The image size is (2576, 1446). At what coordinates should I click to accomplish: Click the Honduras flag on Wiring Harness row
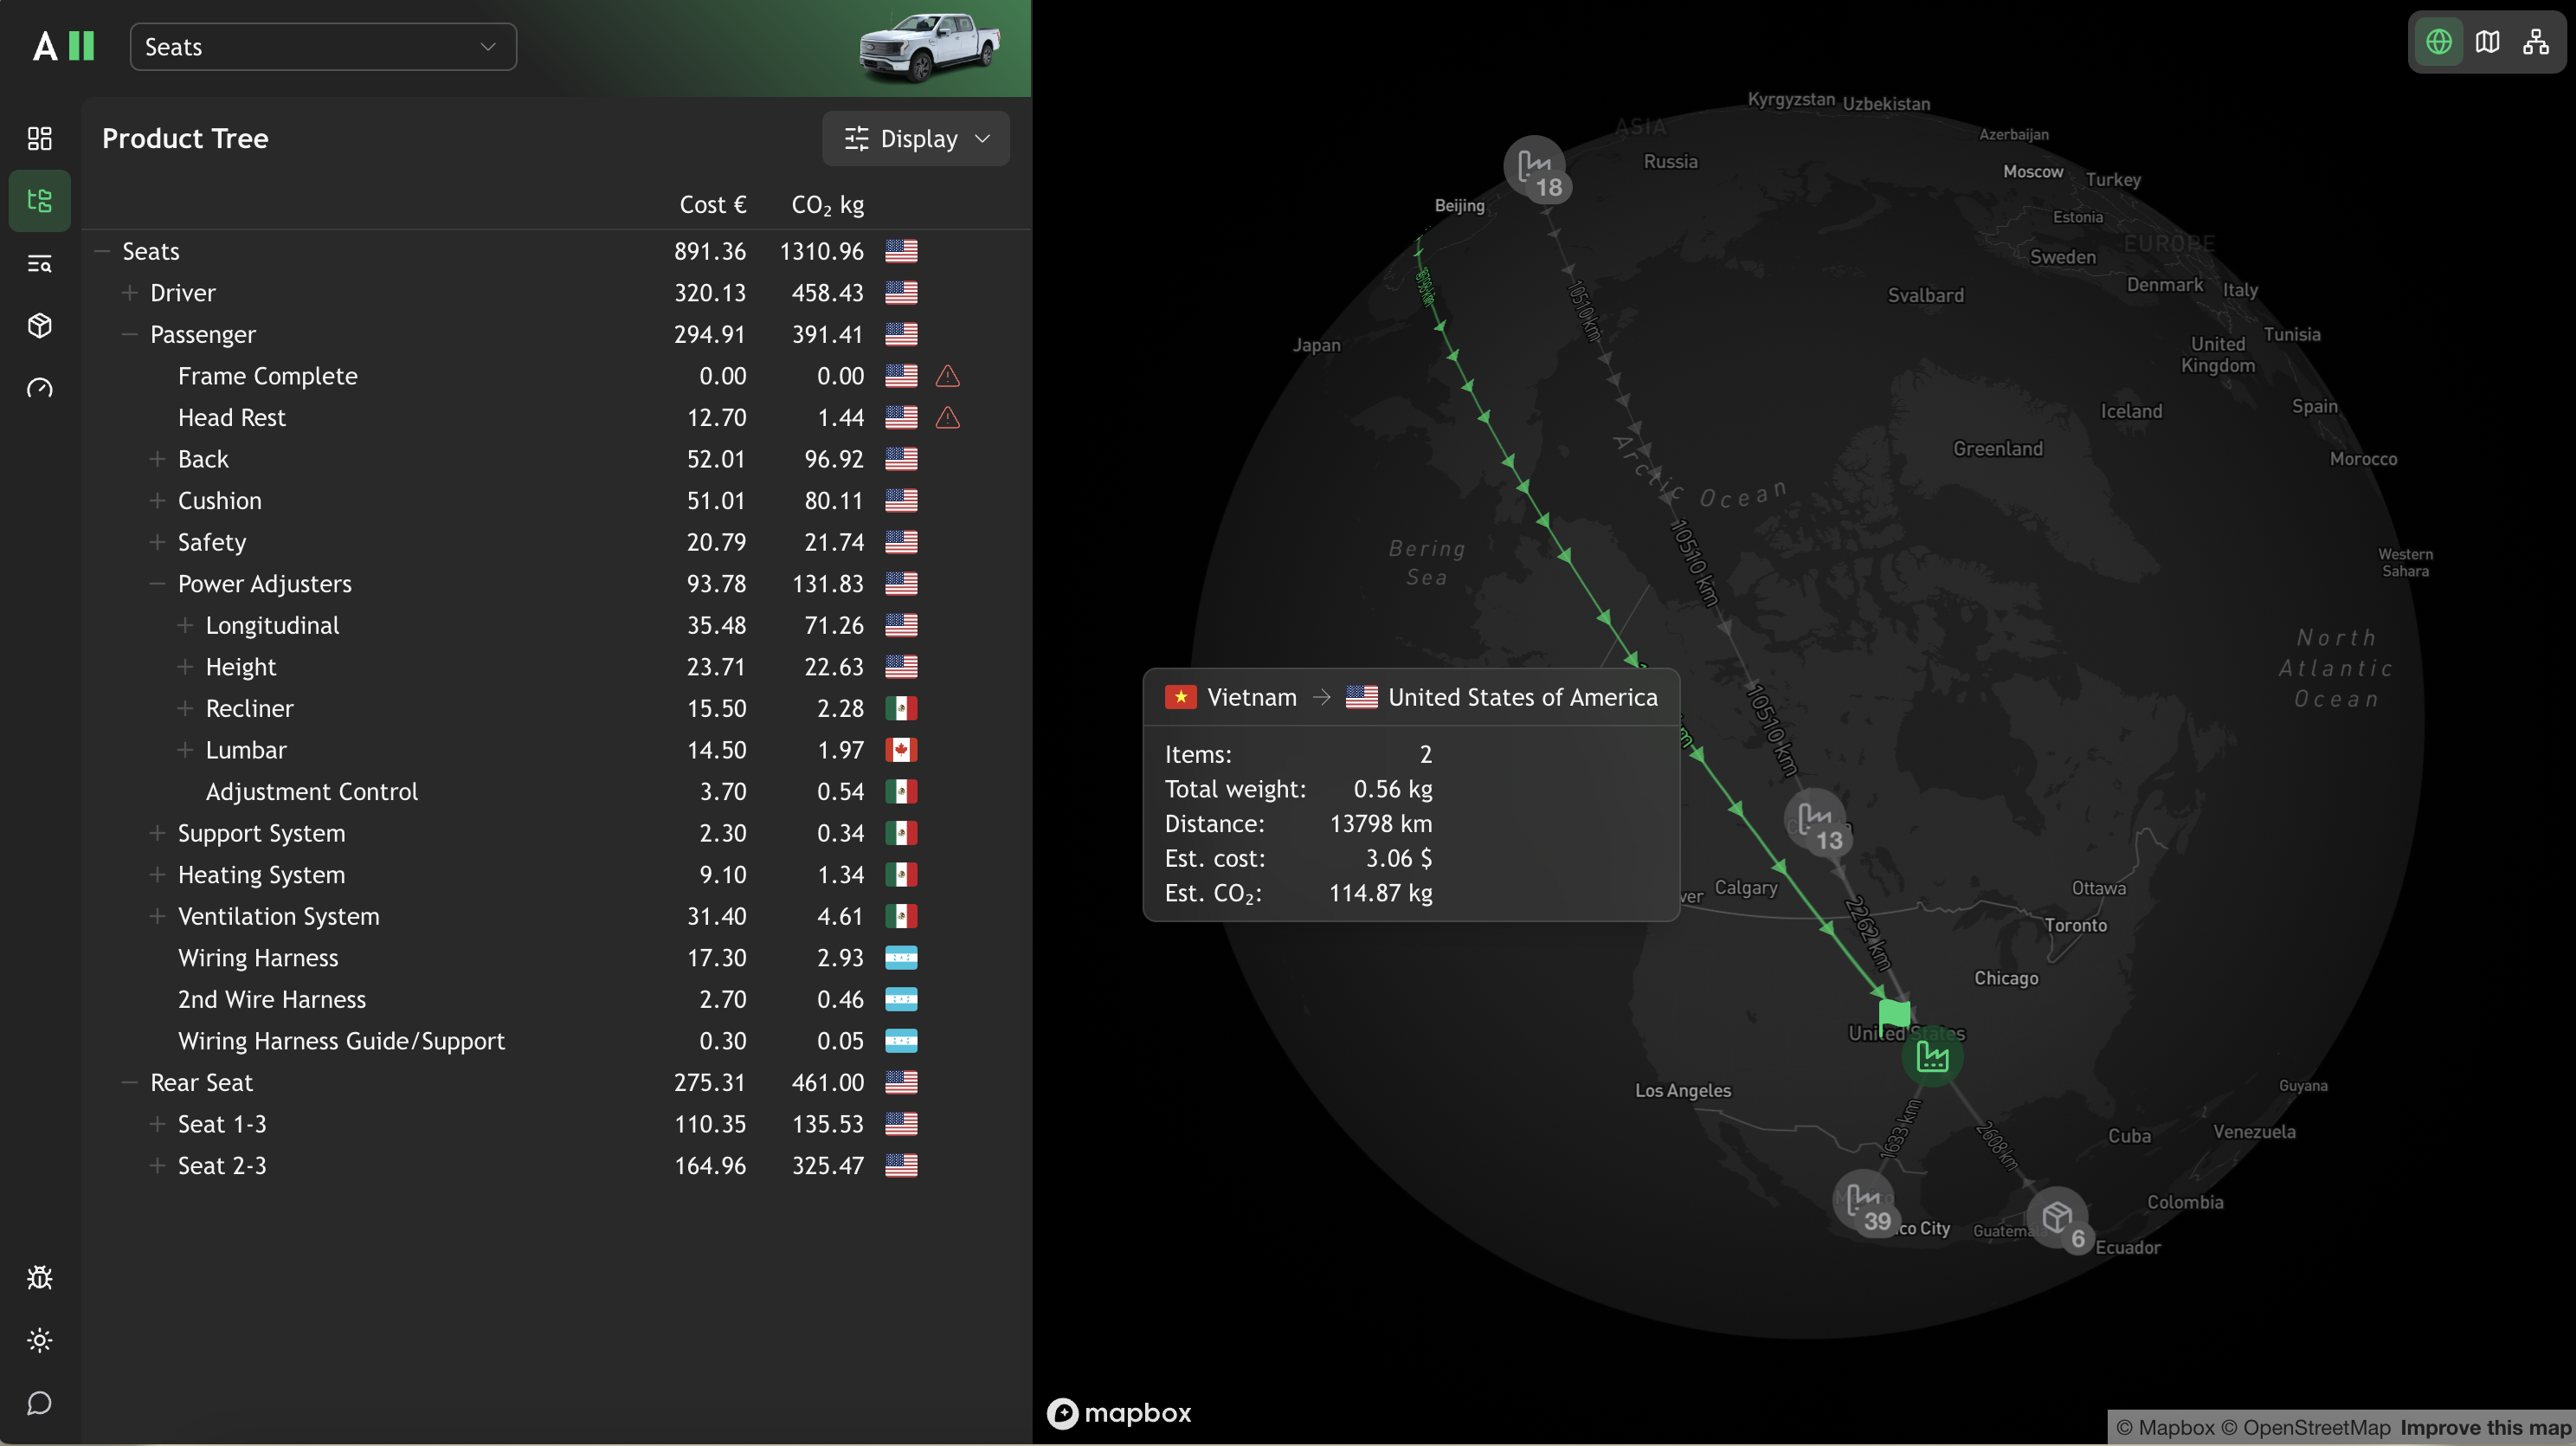(901, 958)
